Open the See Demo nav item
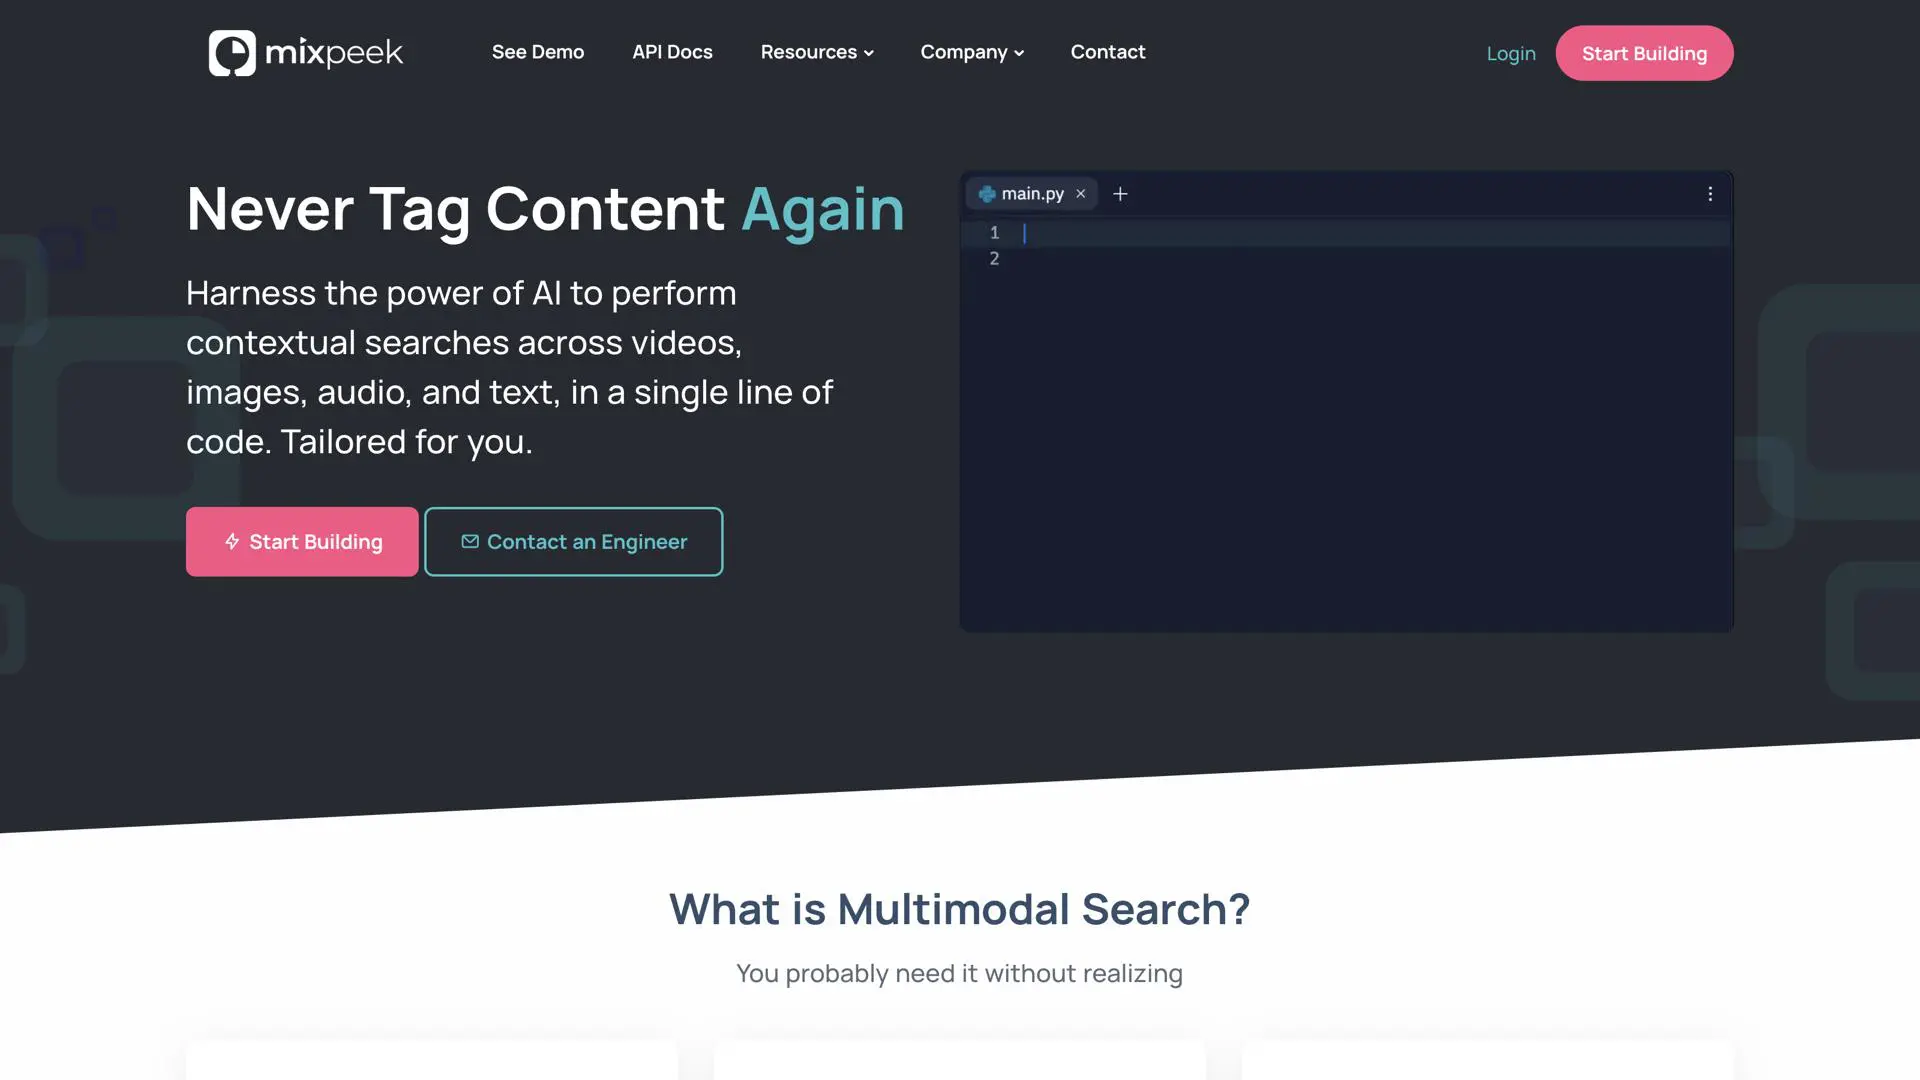 (538, 52)
